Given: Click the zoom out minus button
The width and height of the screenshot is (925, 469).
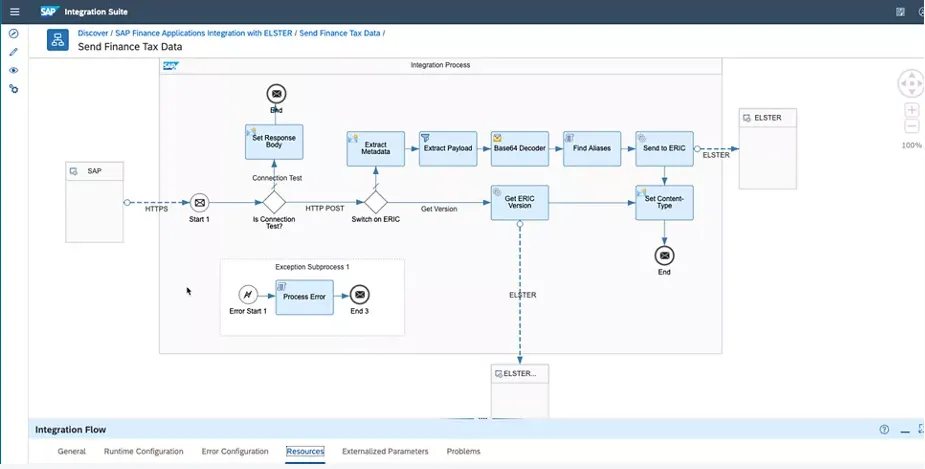Looking at the screenshot, I should [912, 126].
